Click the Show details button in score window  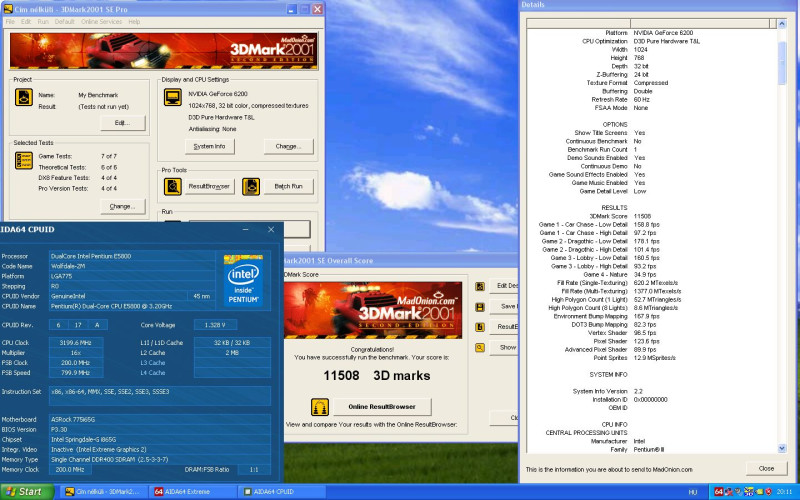[x=504, y=347]
